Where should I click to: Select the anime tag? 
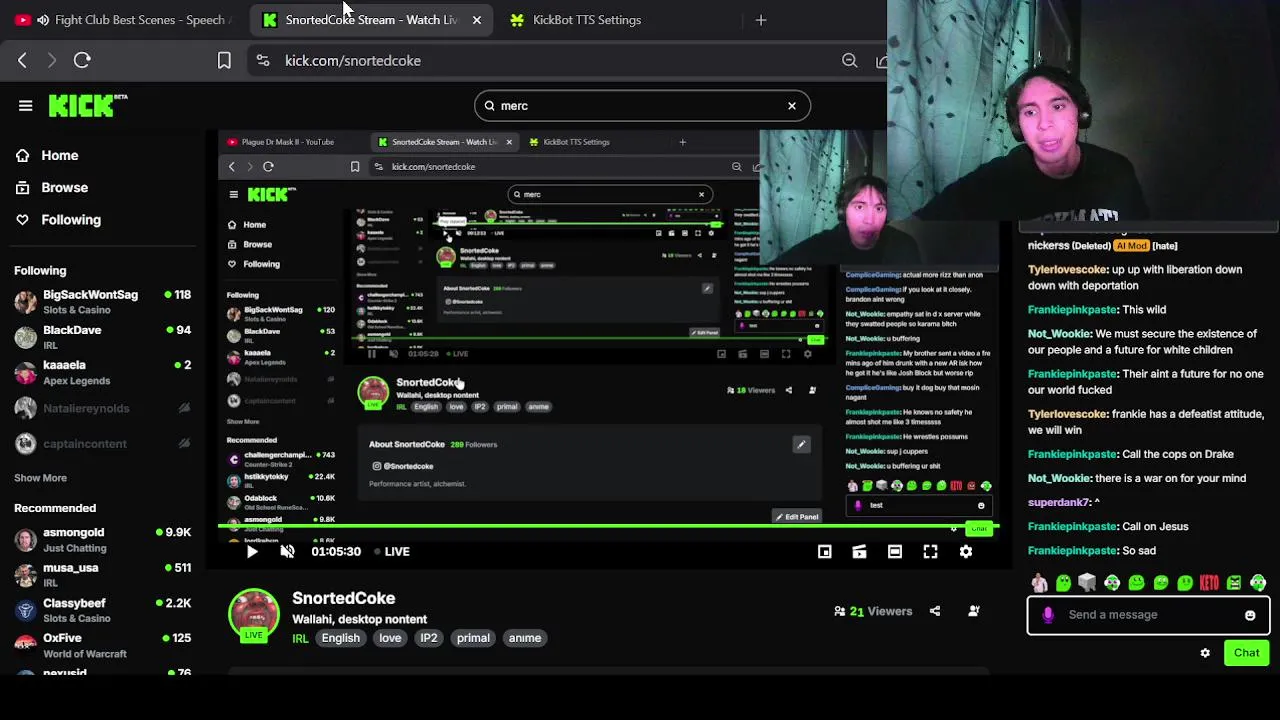(x=525, y=638)
